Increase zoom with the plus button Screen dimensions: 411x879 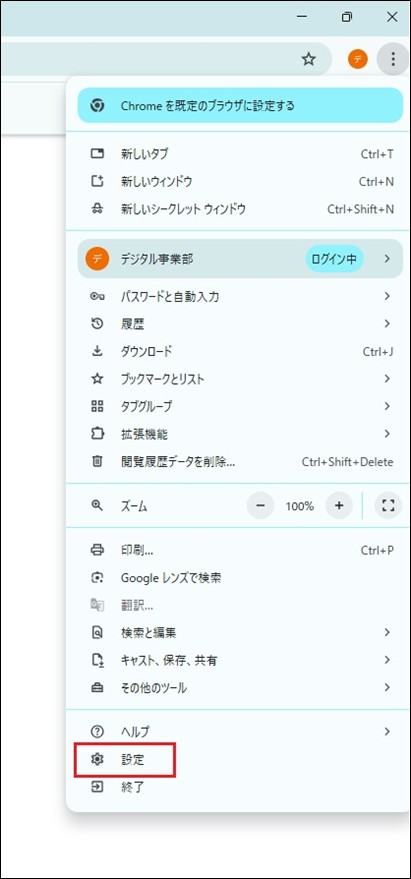[x=339, y=506]
